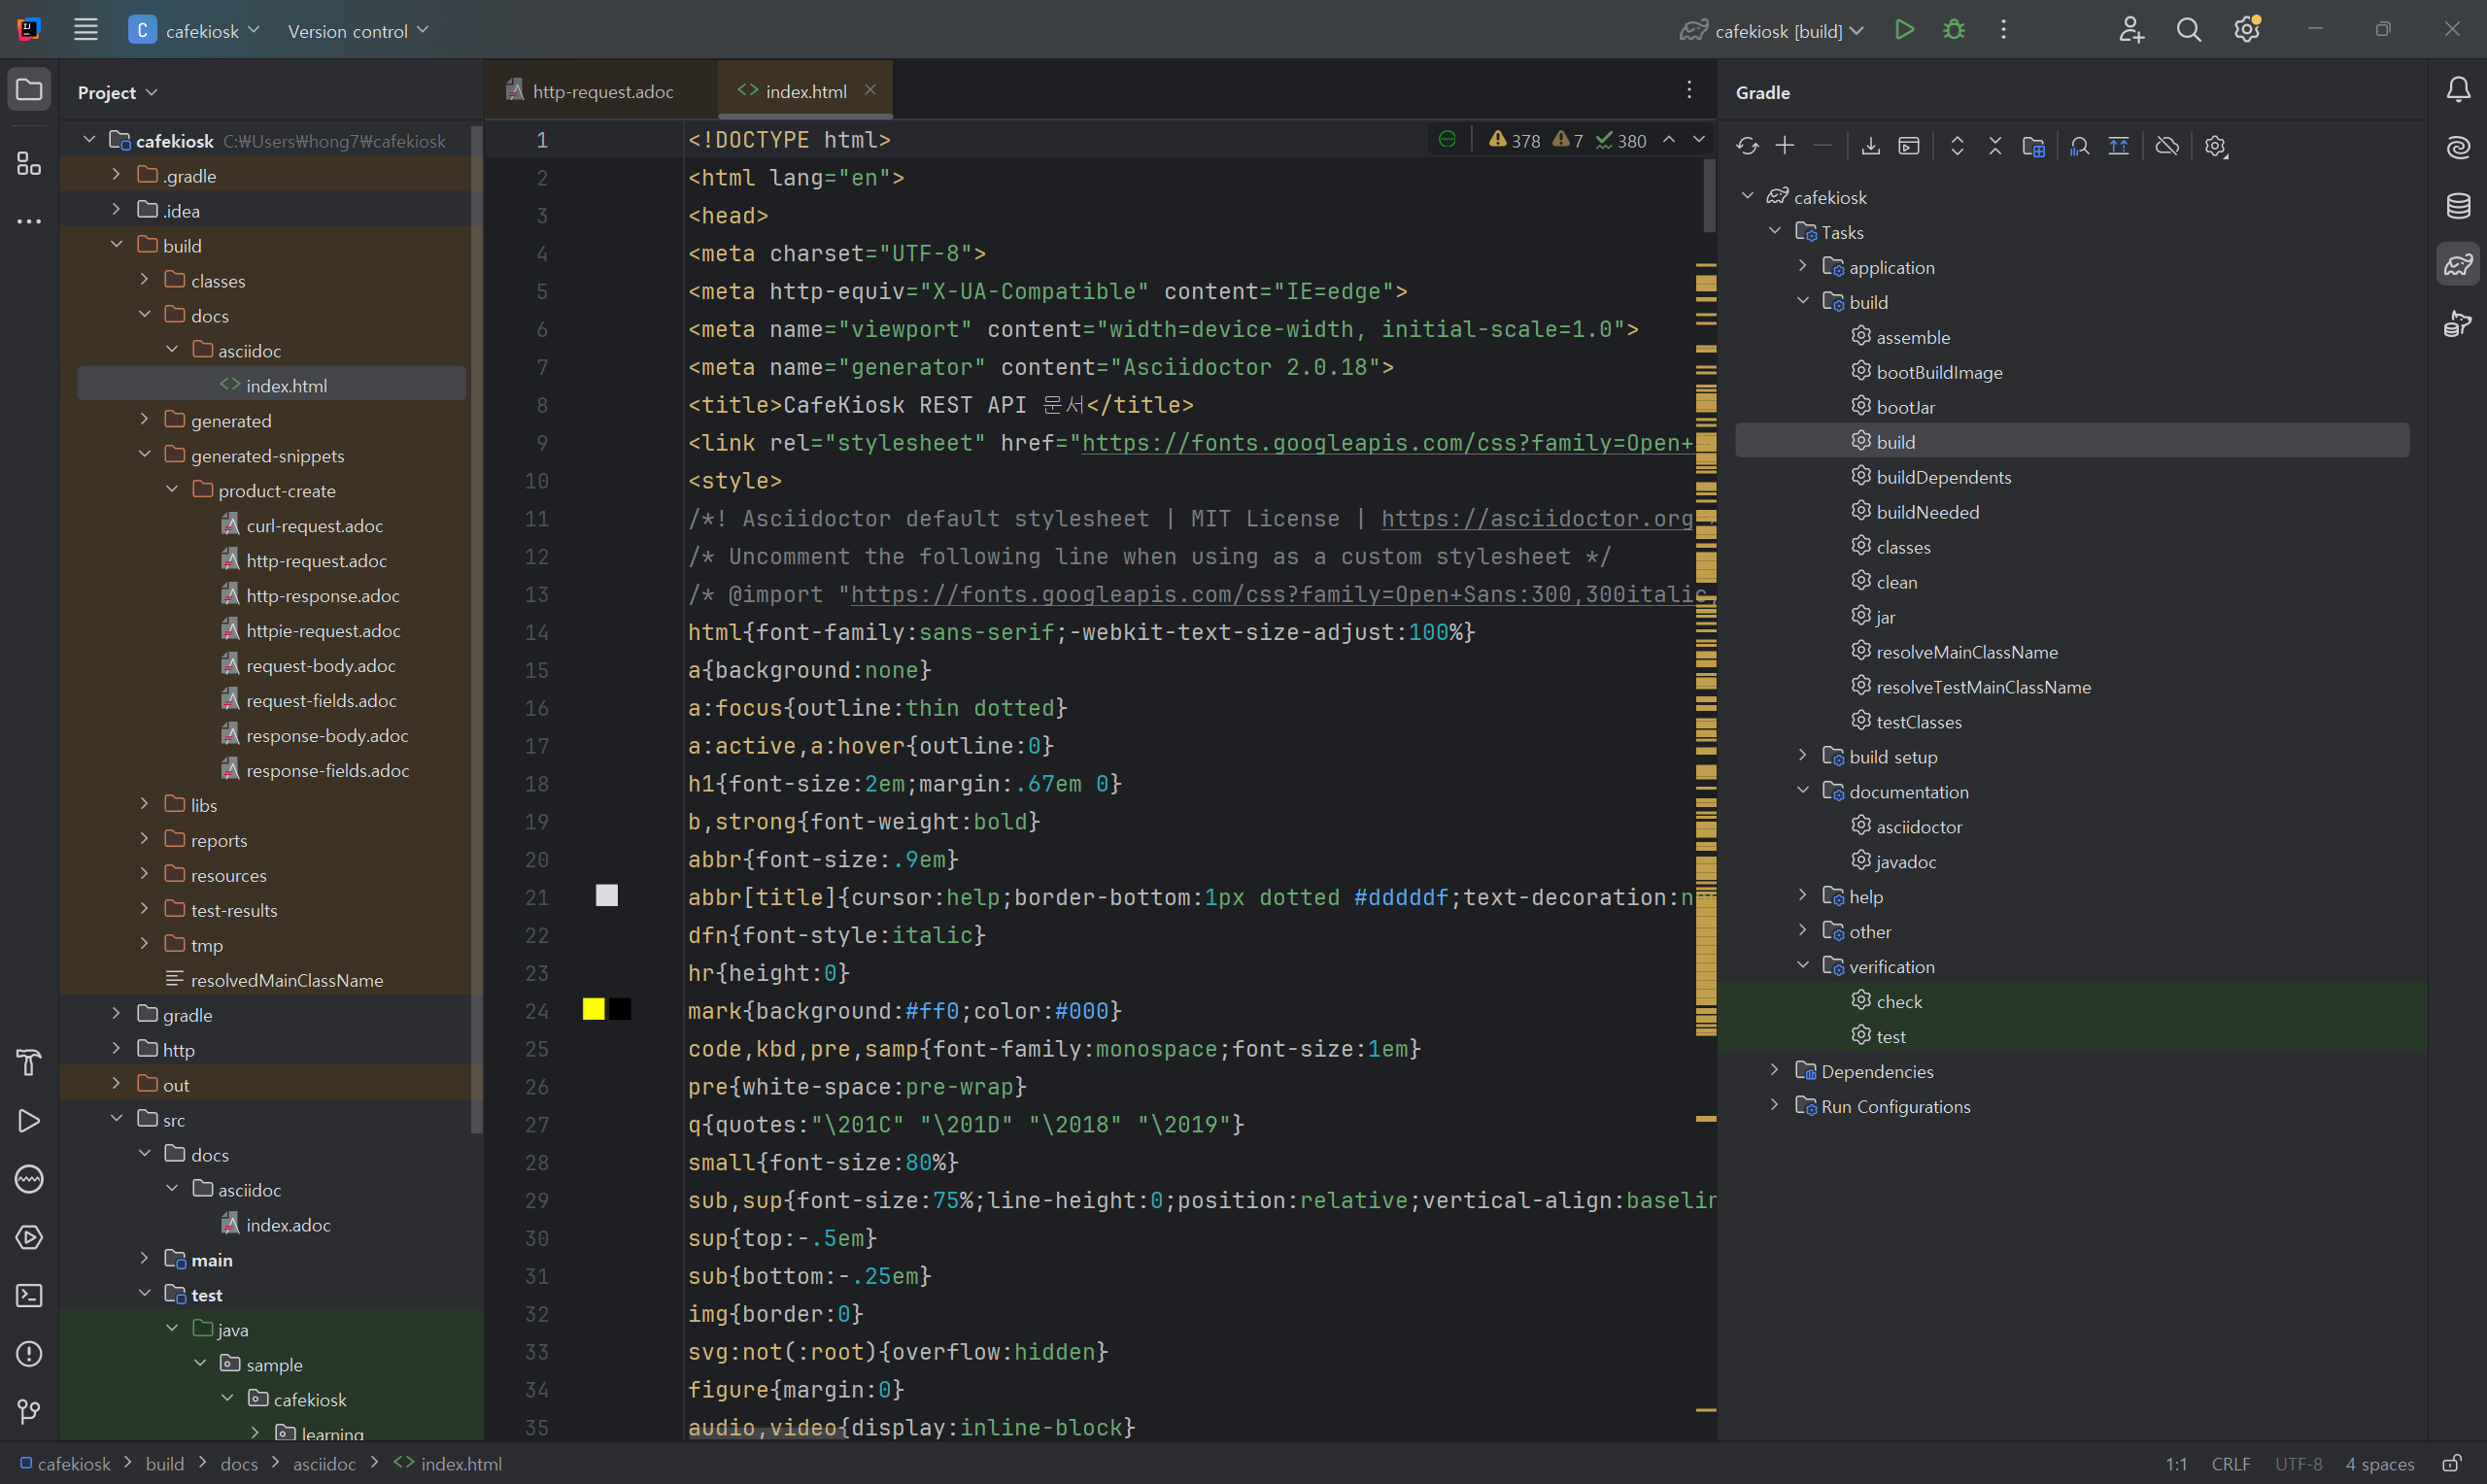Screen dimensions: 2487x1484
Task: Toggle Gradle offline mode icon
Action: click(x=2167, y=146)
